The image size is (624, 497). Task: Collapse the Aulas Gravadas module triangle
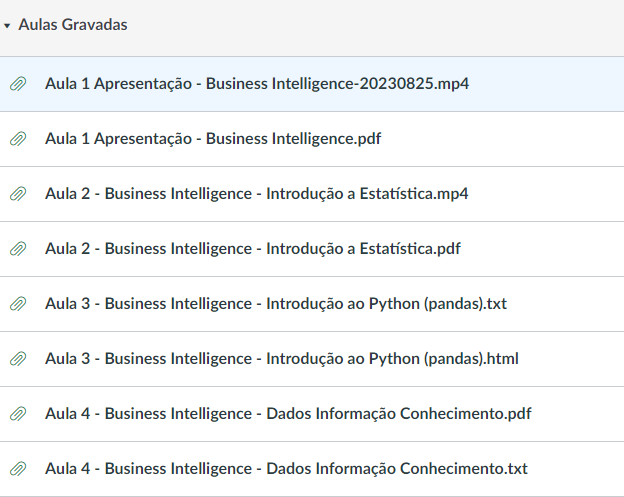(8, 25)
